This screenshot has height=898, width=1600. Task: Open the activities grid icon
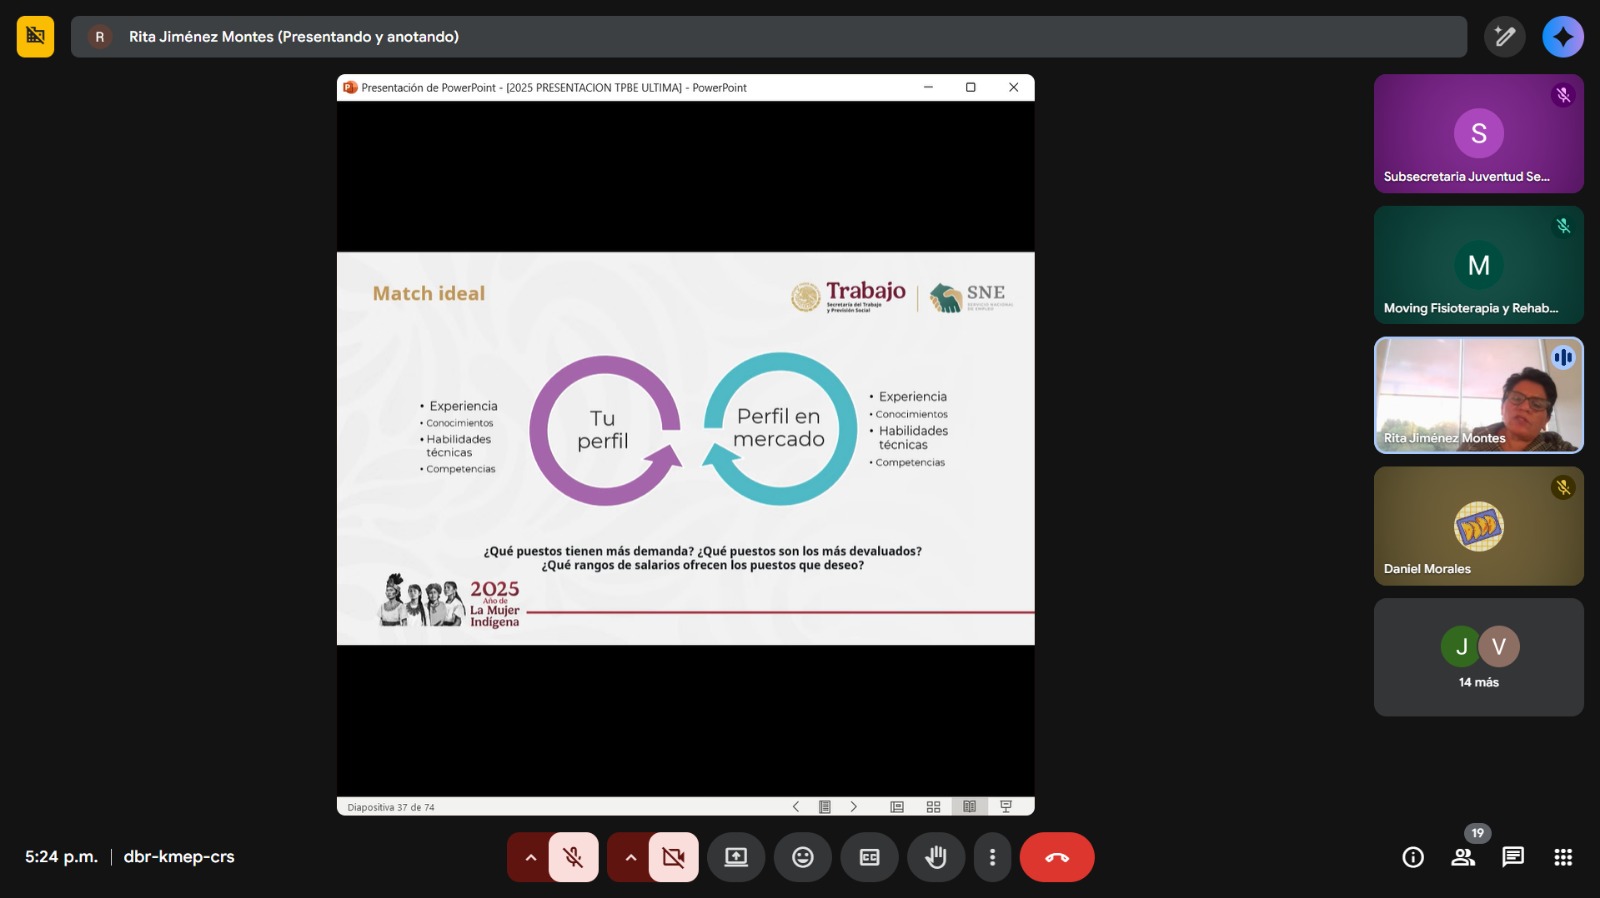click(x=1563, y=857)
